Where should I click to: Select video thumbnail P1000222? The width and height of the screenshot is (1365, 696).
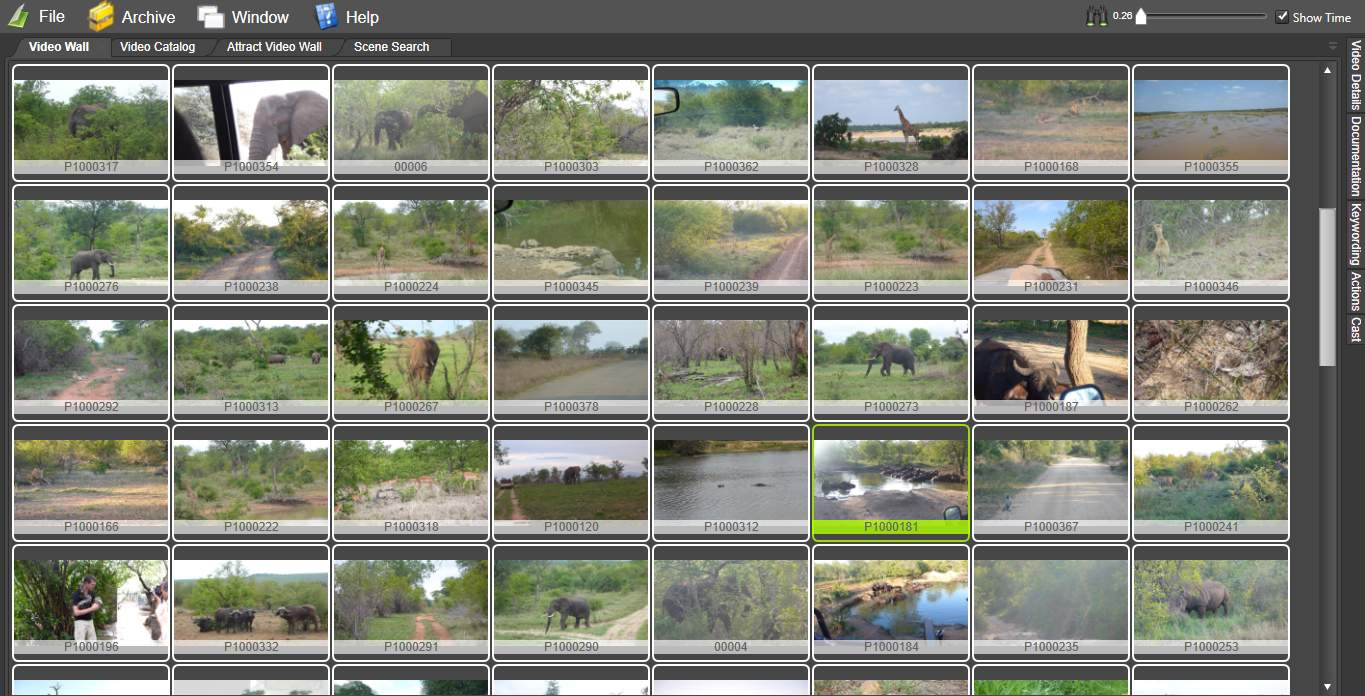[251, 483]
